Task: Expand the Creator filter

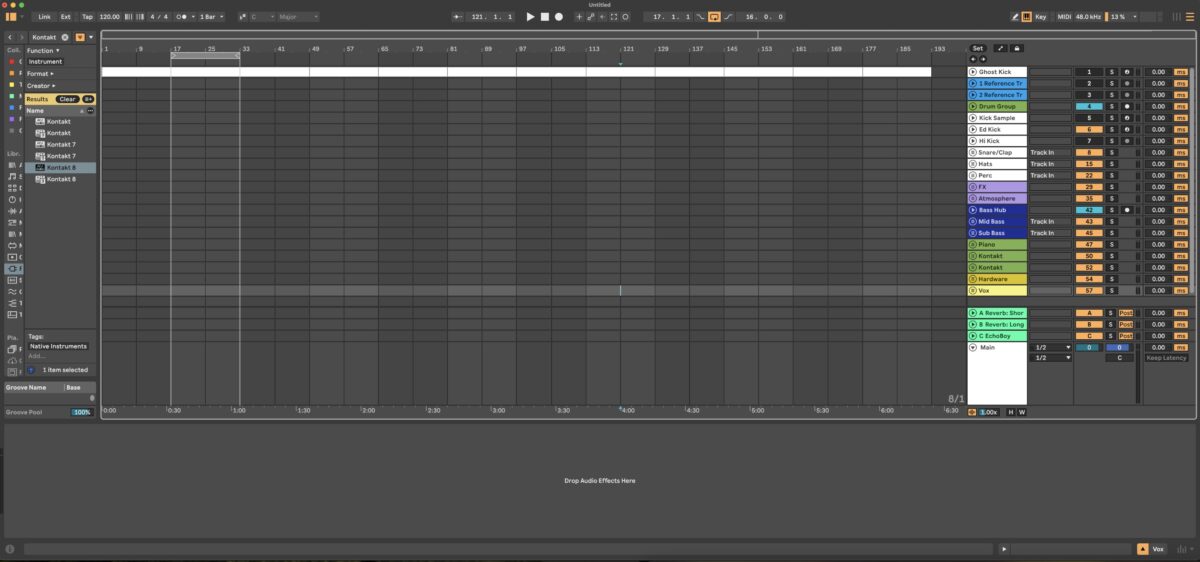Action: point(41,85)
